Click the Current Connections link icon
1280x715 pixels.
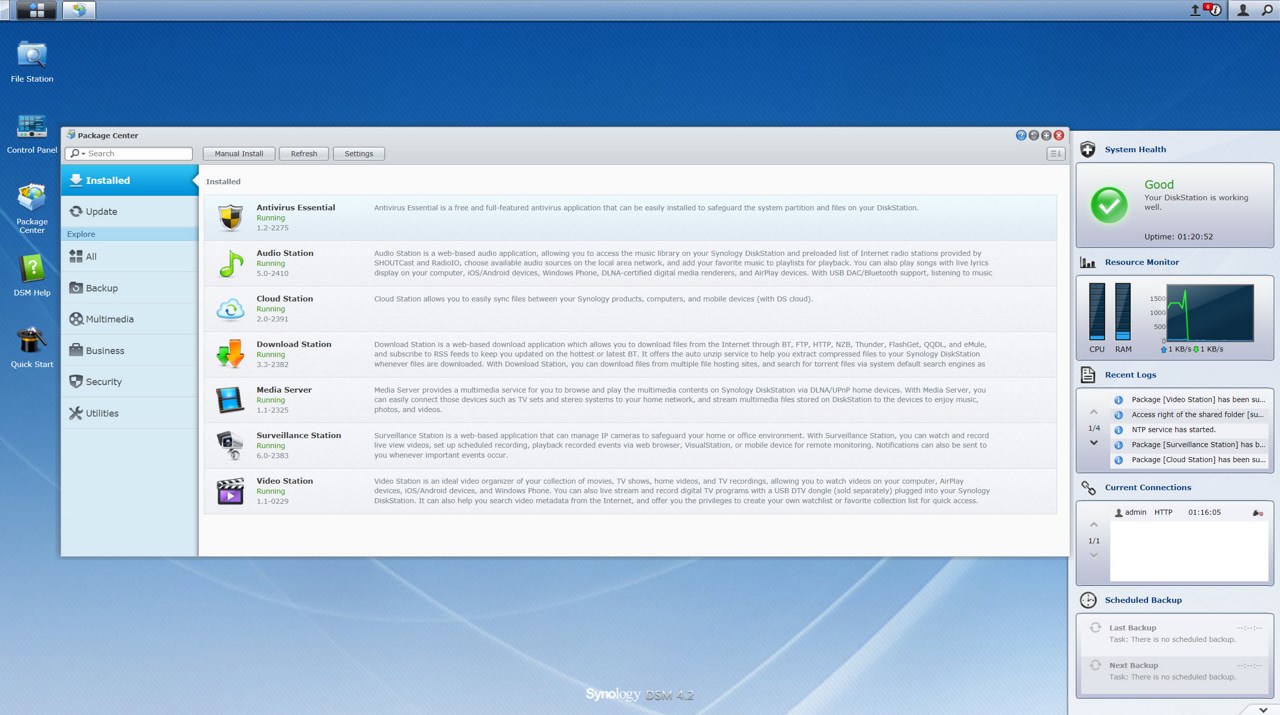(x=1088, y=488)
